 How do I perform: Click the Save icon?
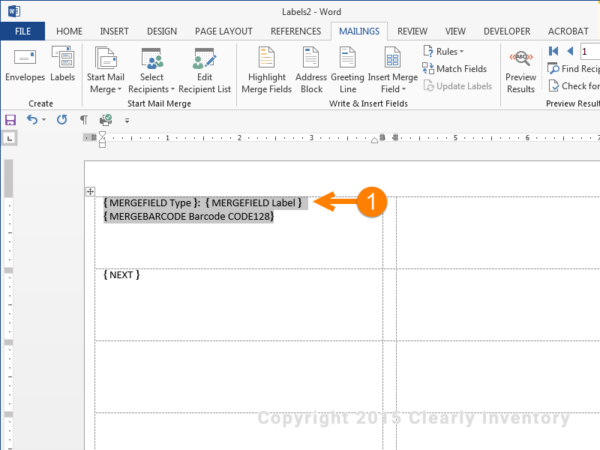[x=10, y=120]
